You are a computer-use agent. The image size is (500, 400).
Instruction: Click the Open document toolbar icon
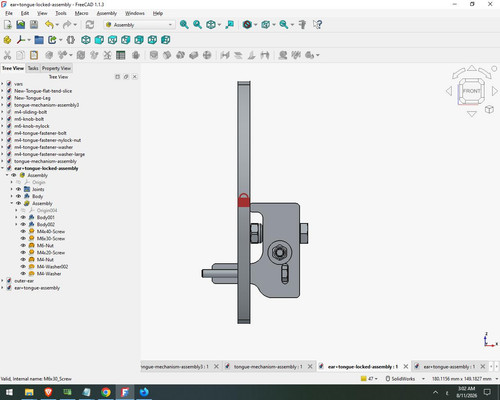click(21, 25)
